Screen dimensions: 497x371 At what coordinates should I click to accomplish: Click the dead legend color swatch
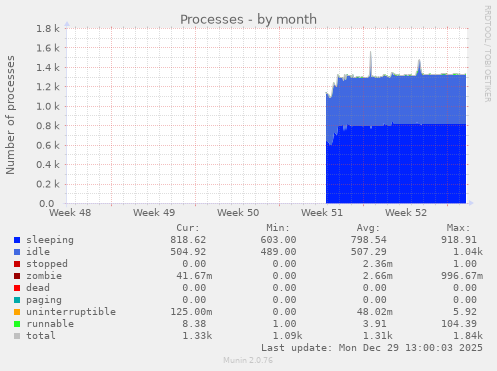pyautogui.click(x=17, y=288)
